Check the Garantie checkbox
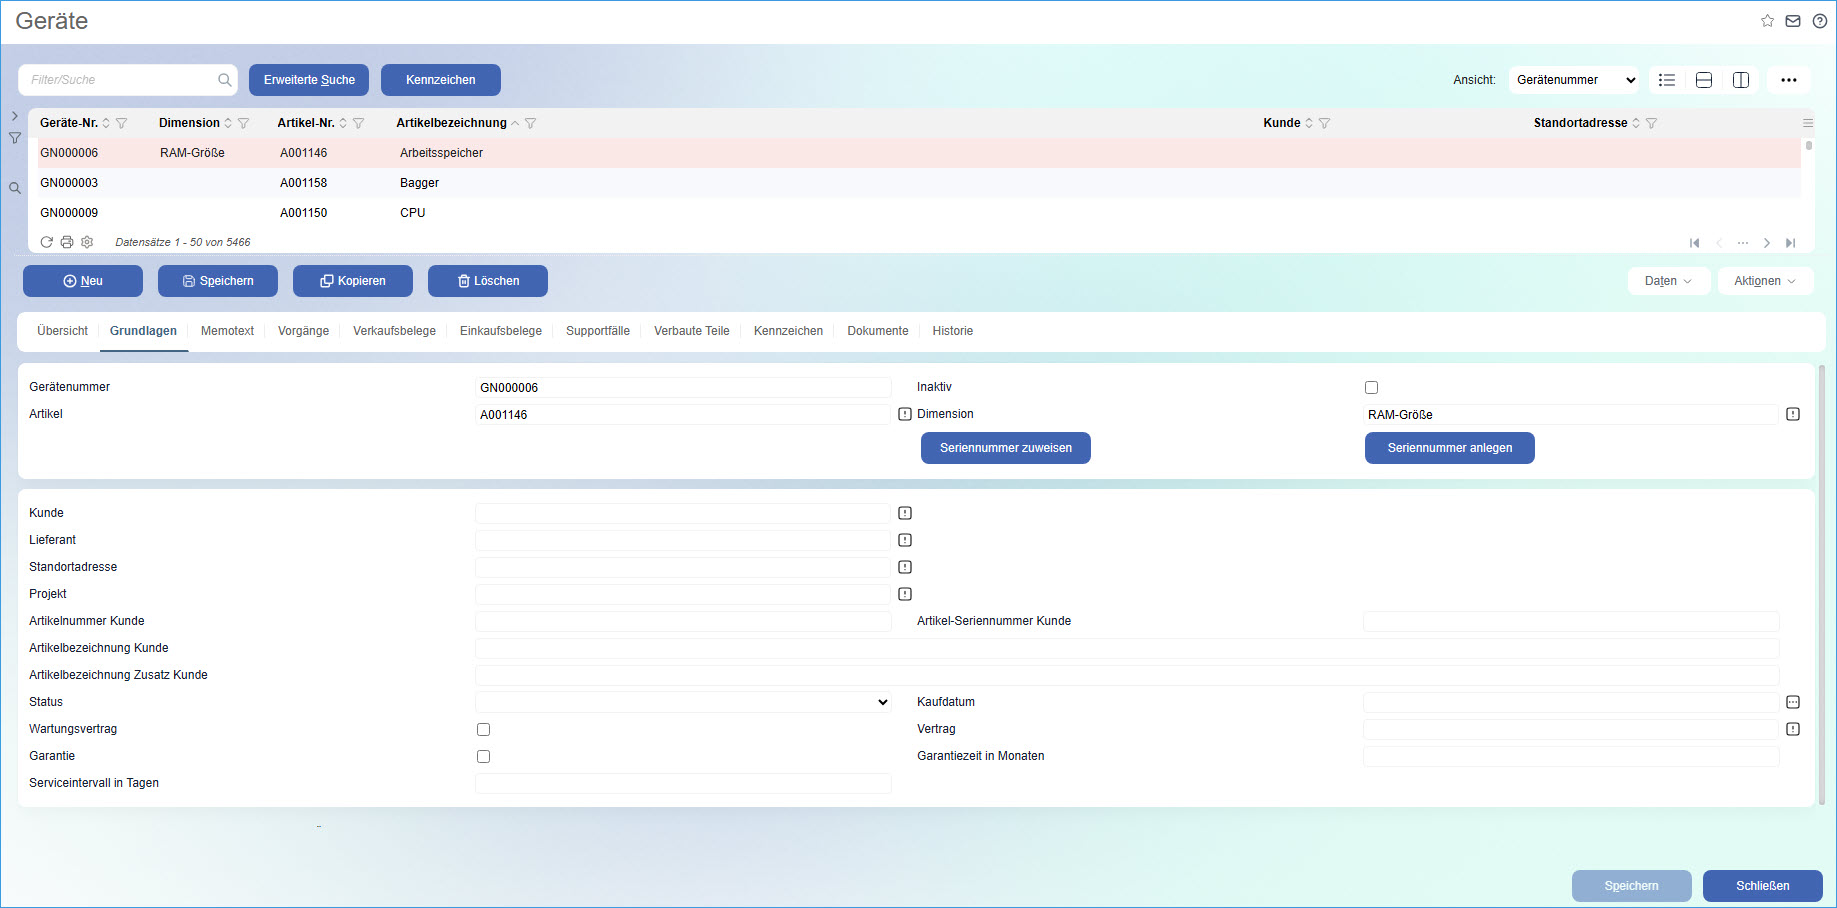Image resolution: width=1837 pixels, height=908 pixels. pyautogui.click(x=483, y=757)
